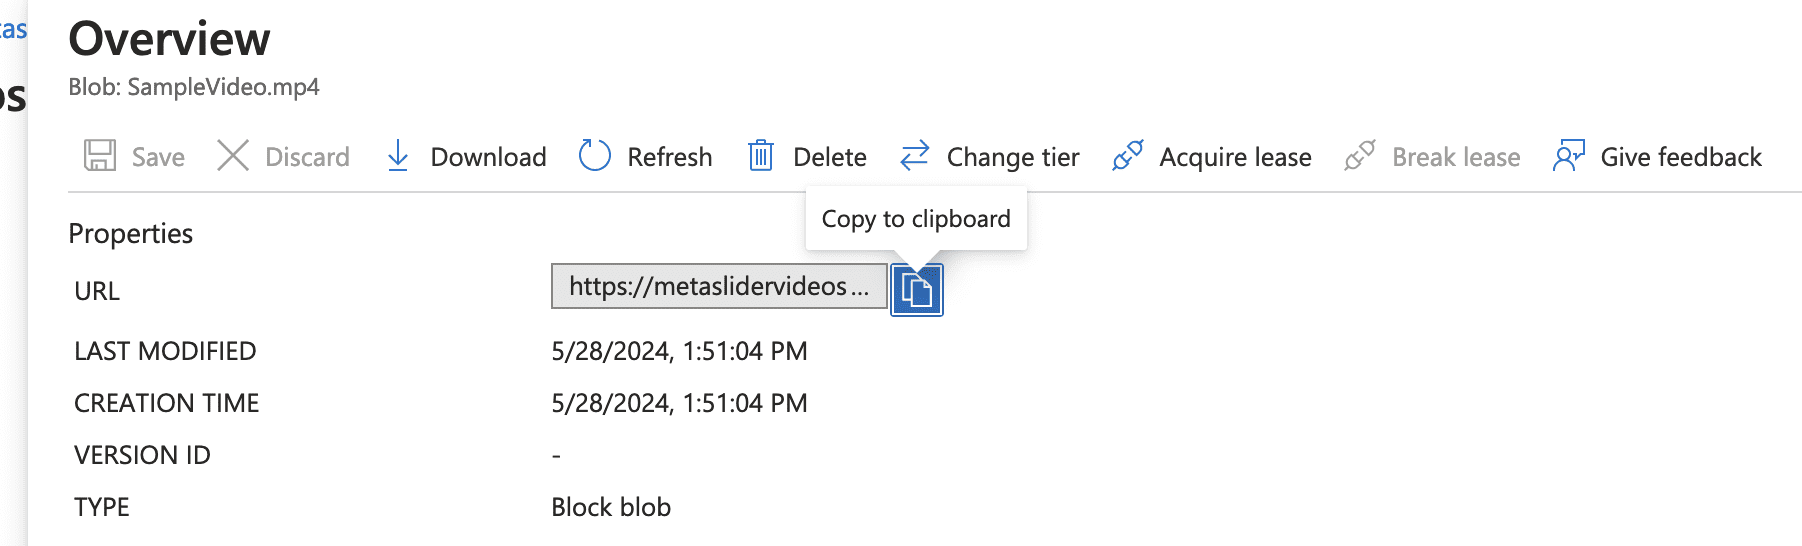The height and width of the screenshot is (546, 1802).
Task: Click the trash can Delete icon
Action: (761, 156)
